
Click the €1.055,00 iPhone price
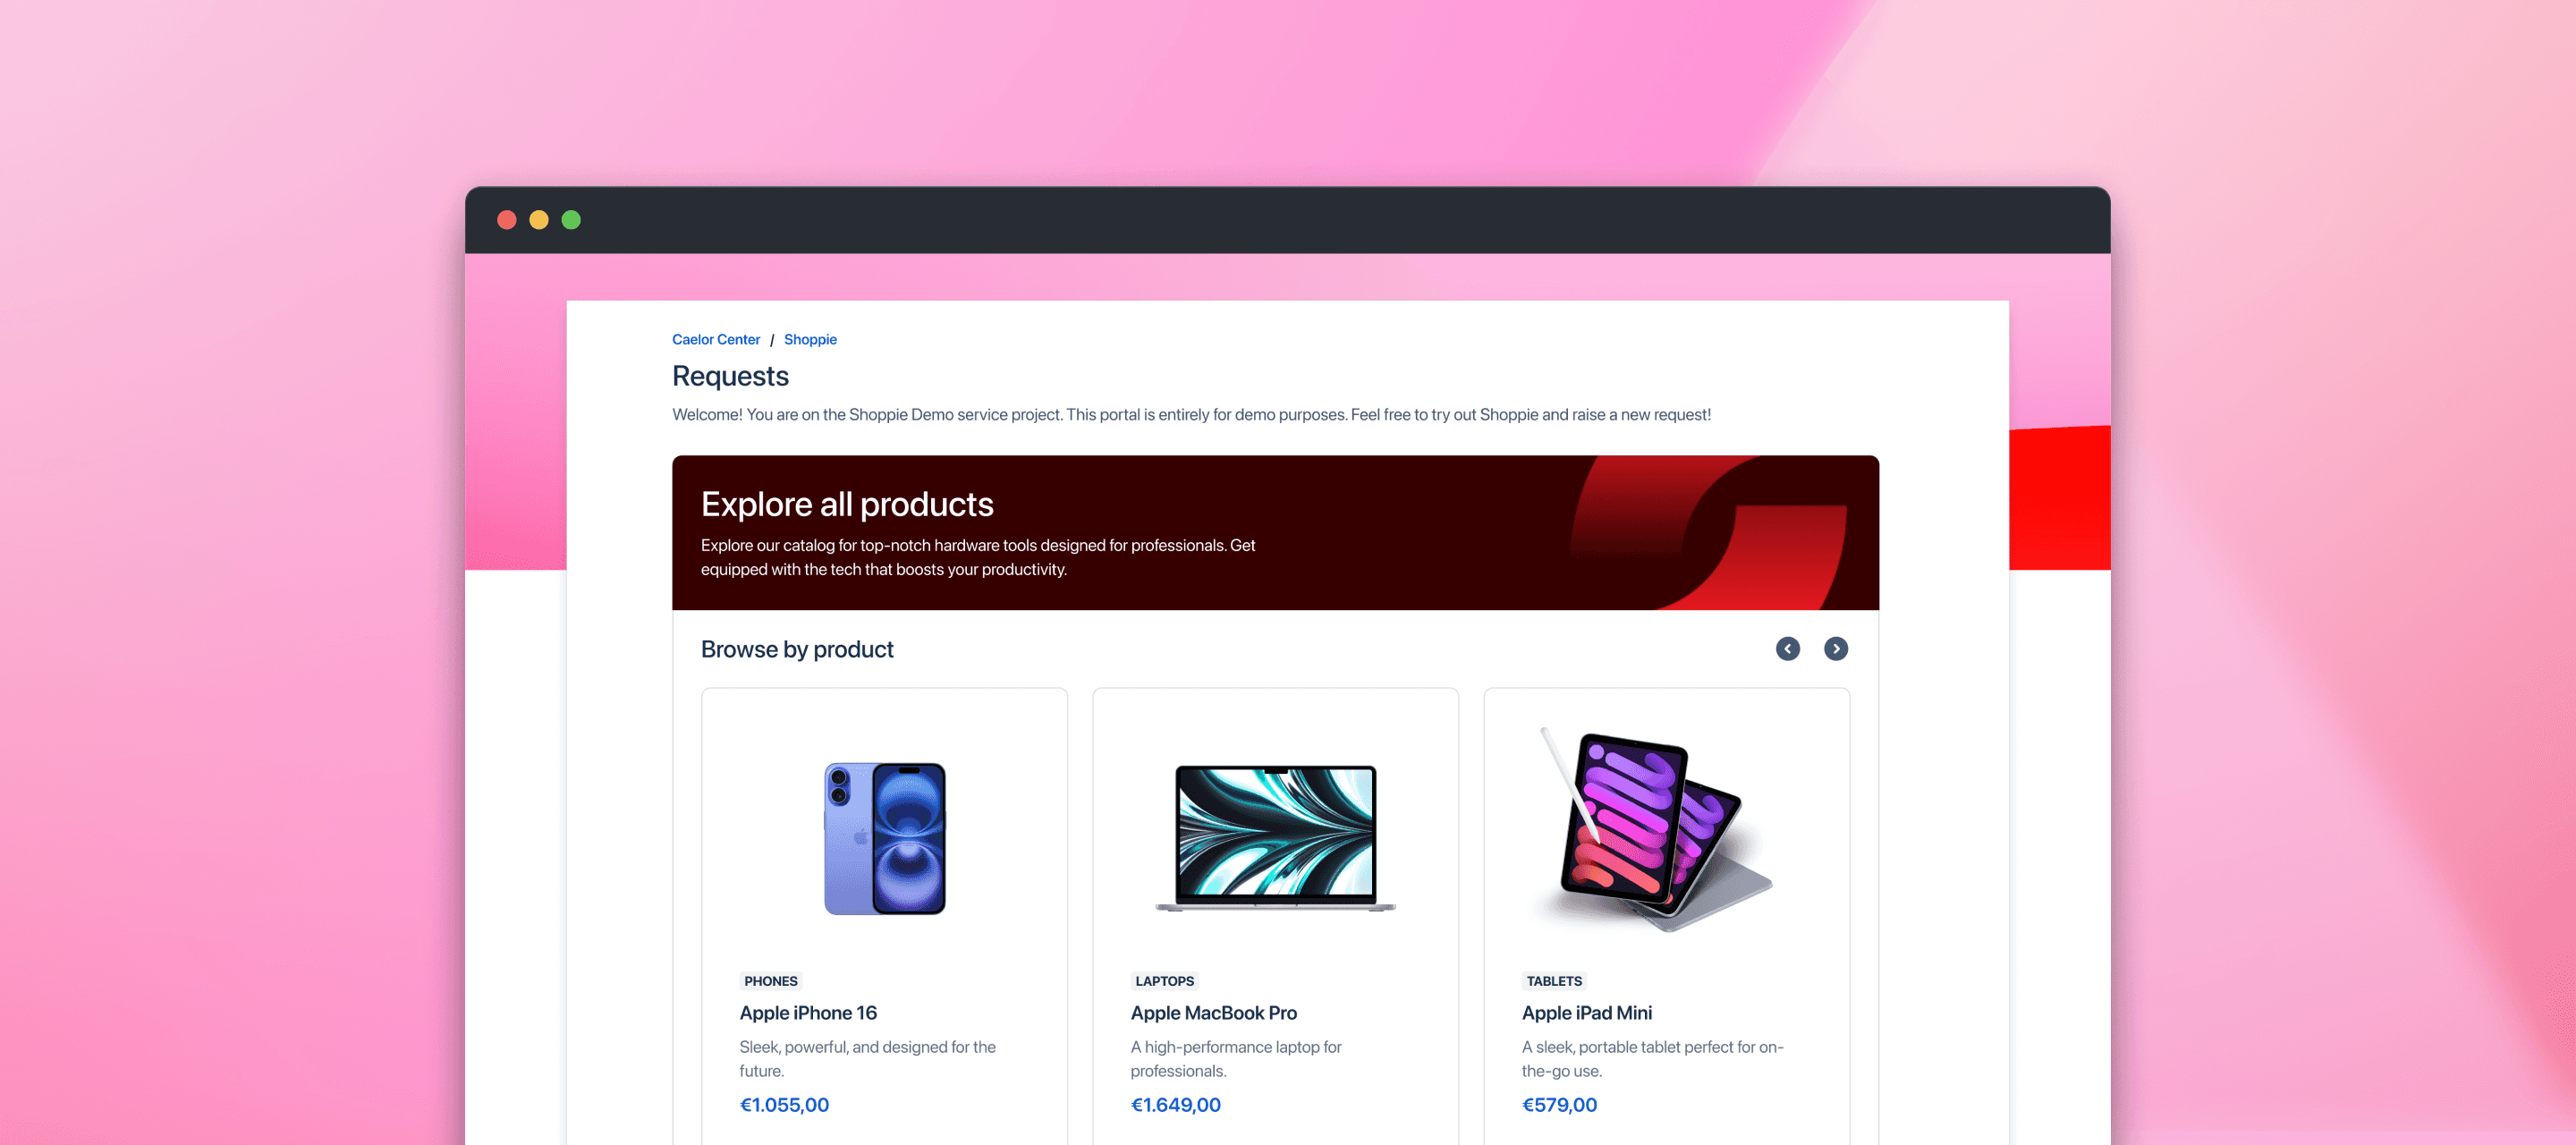point(784,1105)
